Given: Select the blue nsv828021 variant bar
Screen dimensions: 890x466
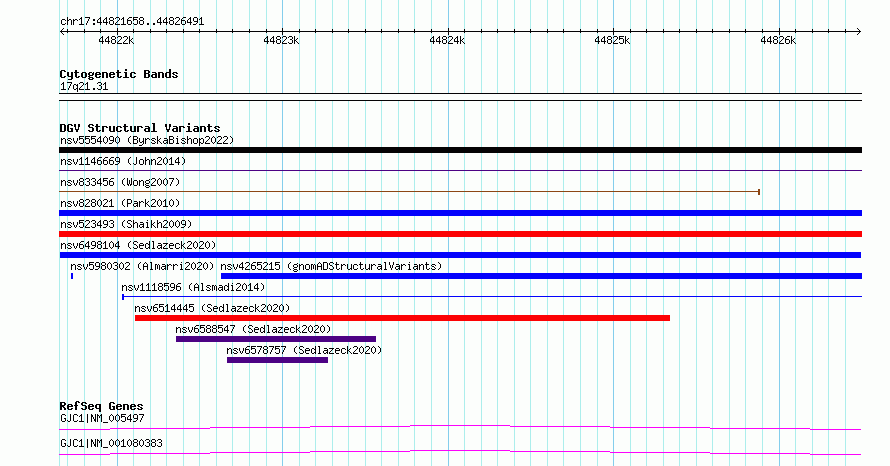Looking at the screenshot, I should 460,213.
